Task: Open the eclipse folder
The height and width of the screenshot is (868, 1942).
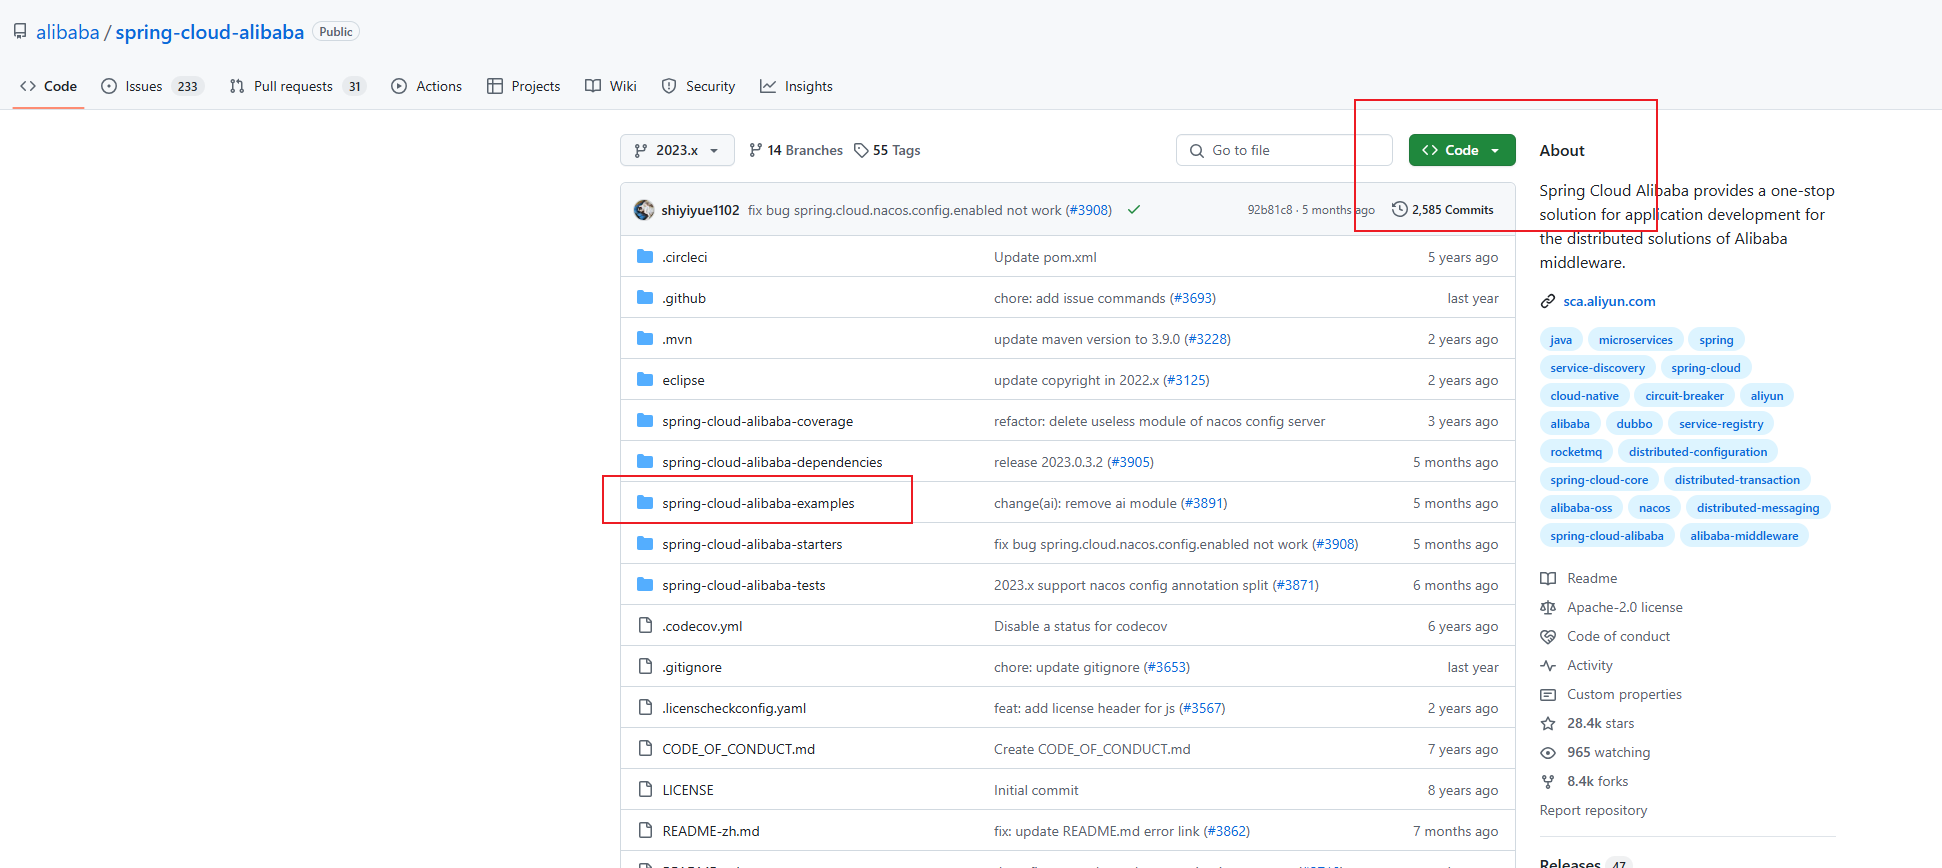Action: 683,380
